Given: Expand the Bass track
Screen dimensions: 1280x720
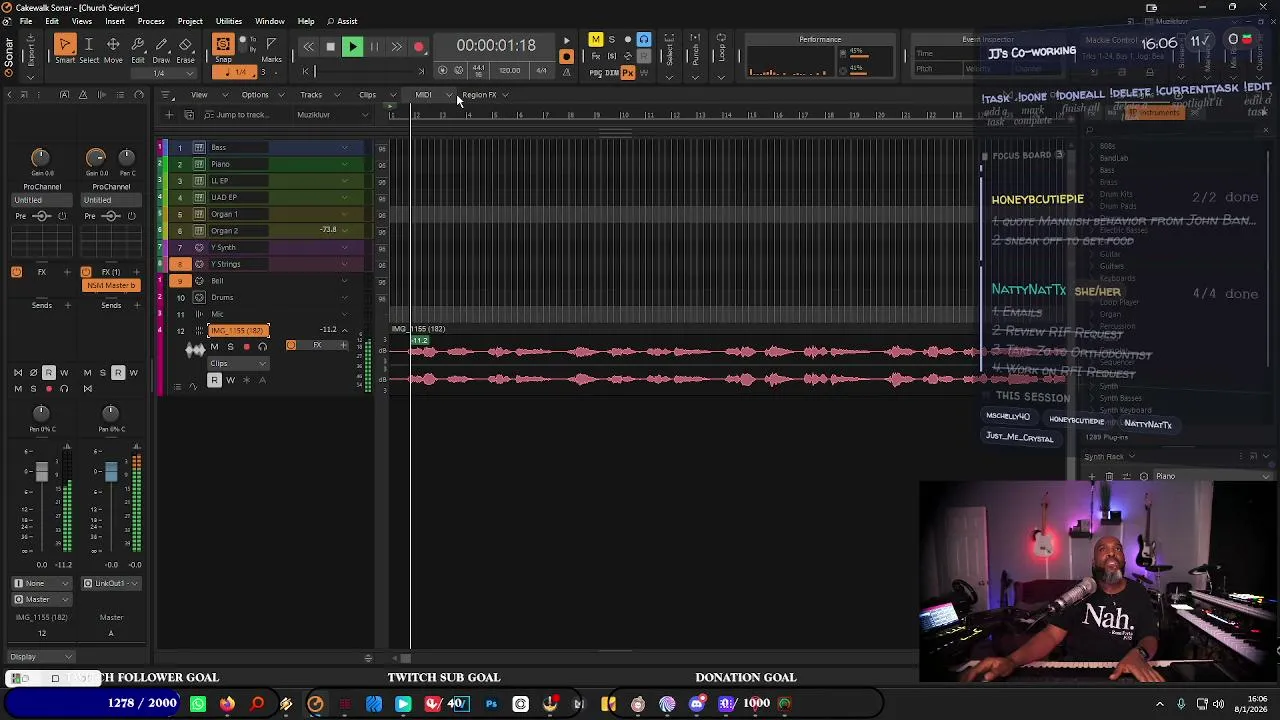Looking at the screenshot, I should (345, 148).
